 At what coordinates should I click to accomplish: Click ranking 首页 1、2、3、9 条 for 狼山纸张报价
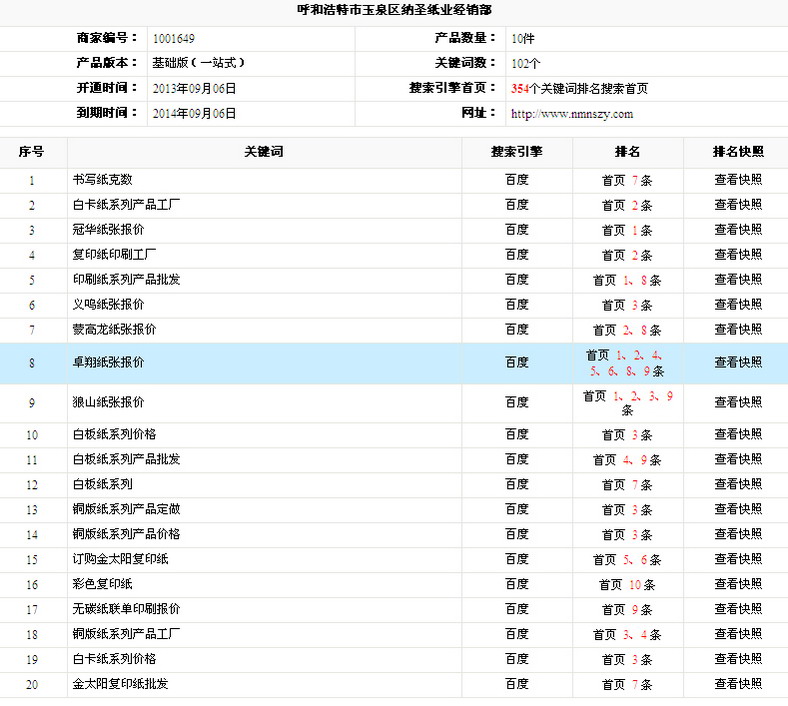(627, 403)
